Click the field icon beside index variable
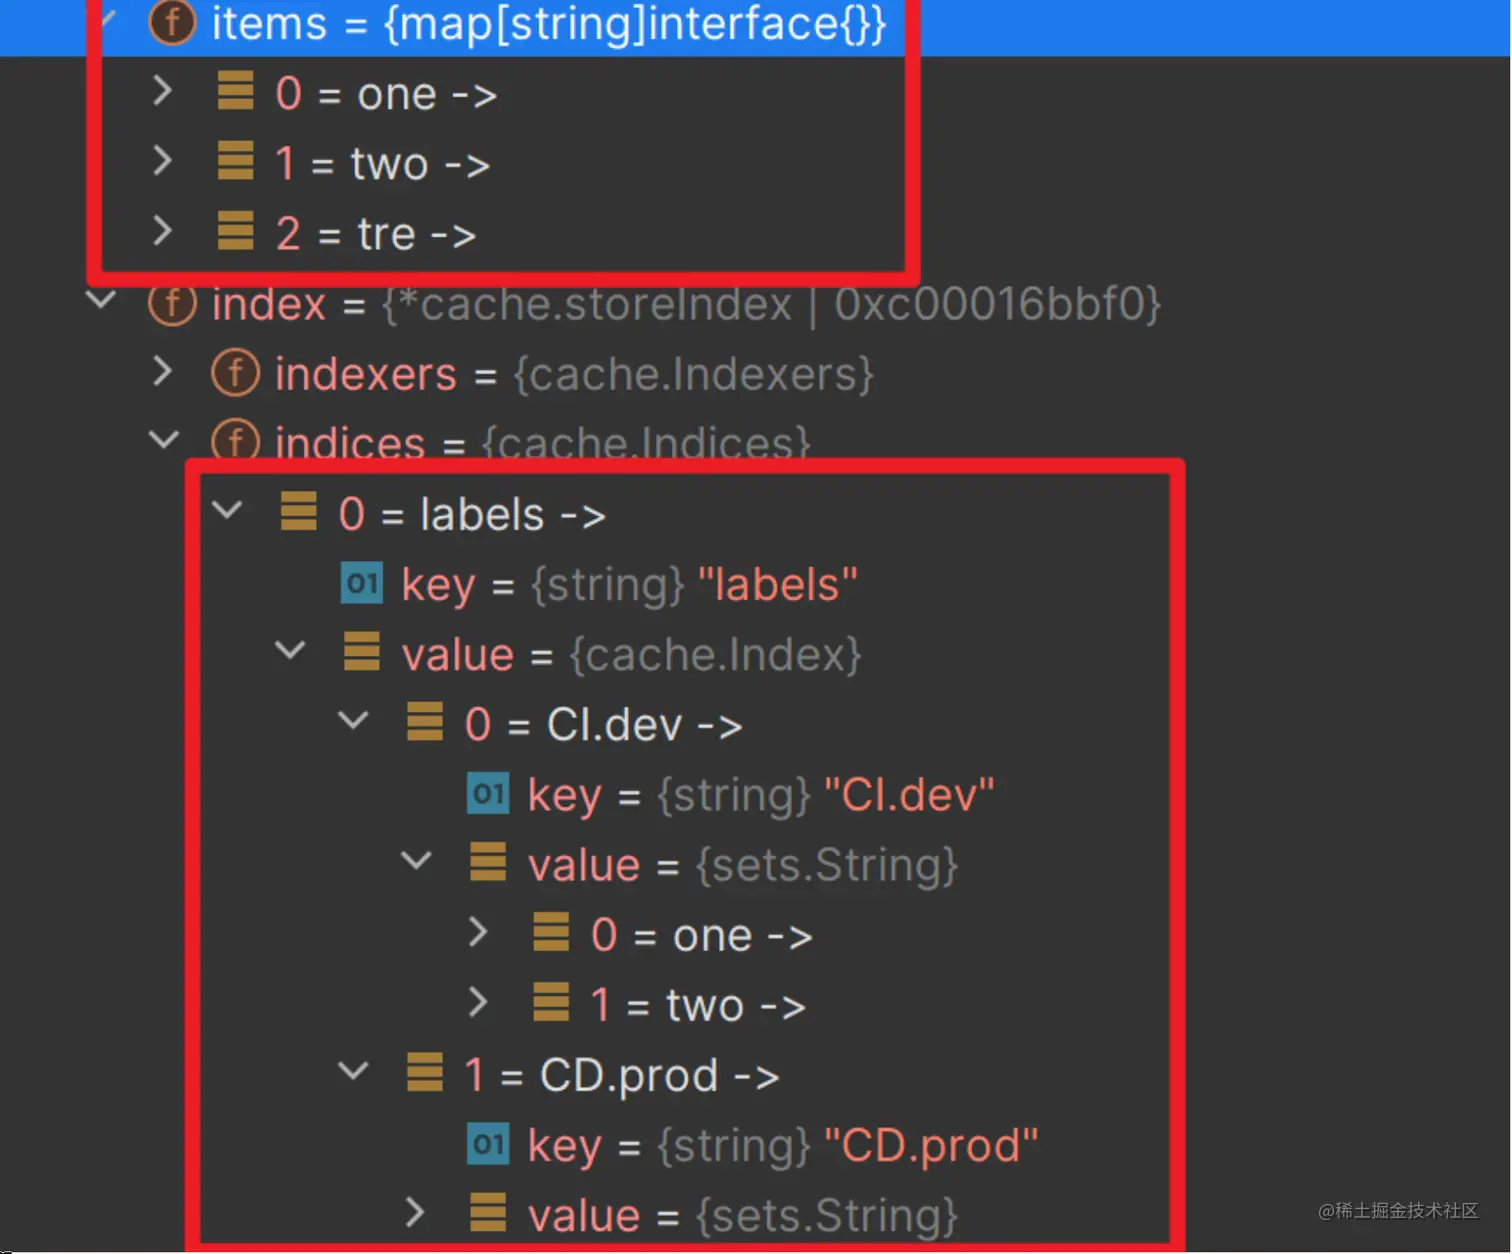 (172, 304)
